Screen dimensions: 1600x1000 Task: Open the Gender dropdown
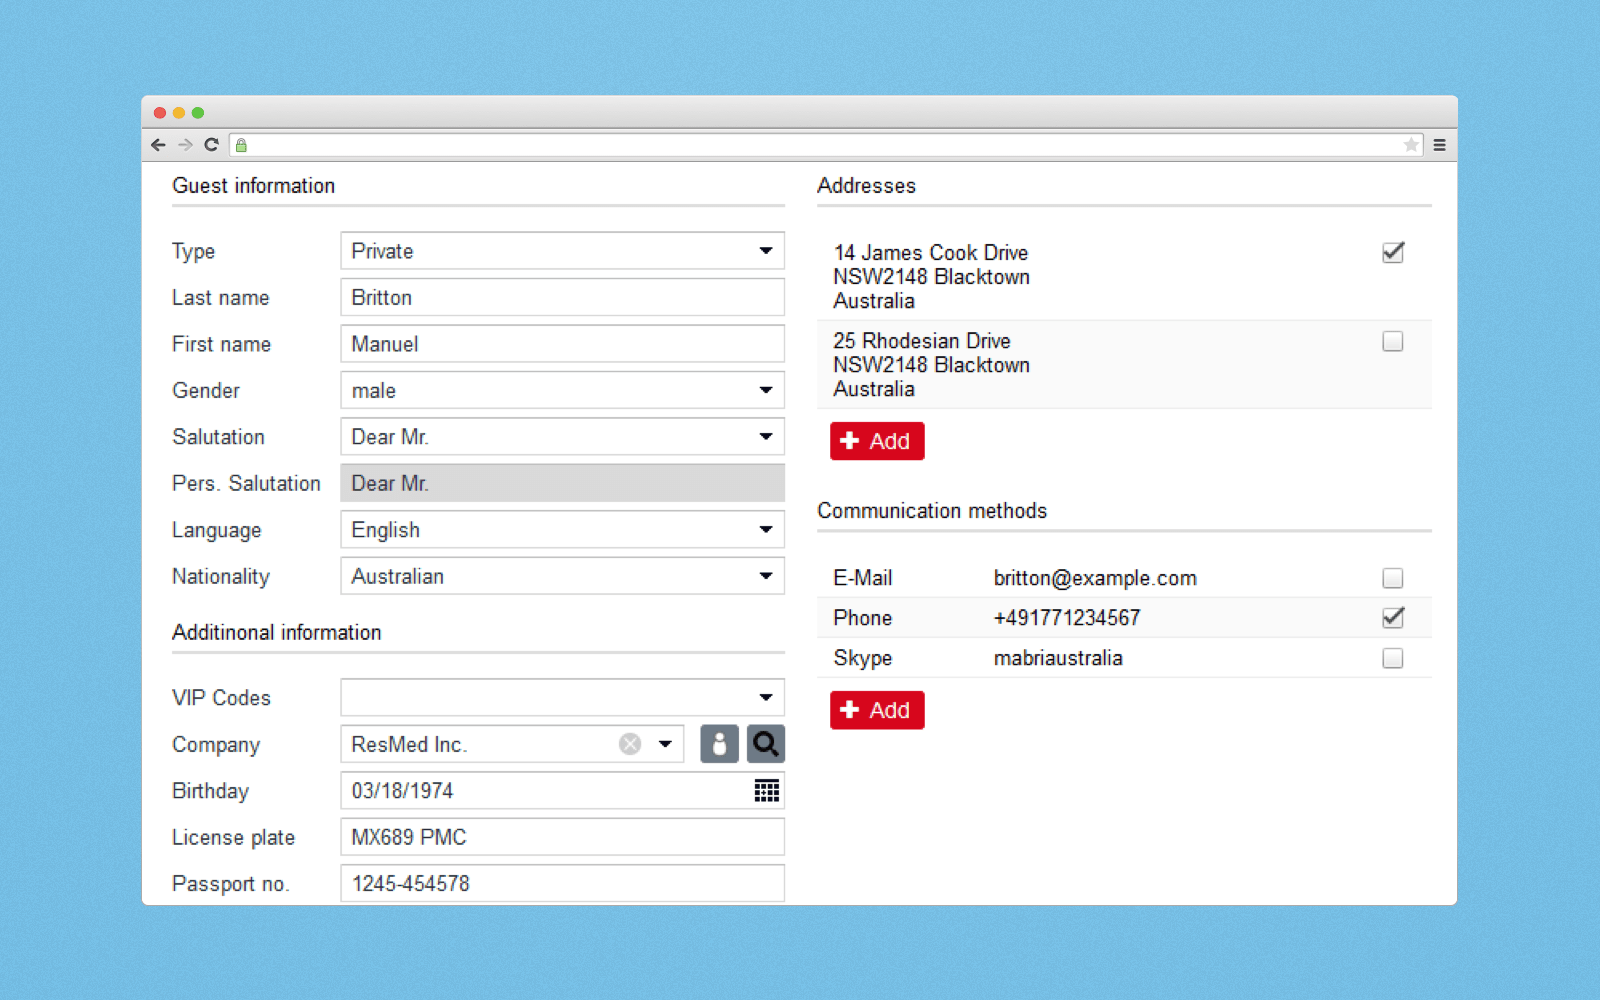(562, 390)
